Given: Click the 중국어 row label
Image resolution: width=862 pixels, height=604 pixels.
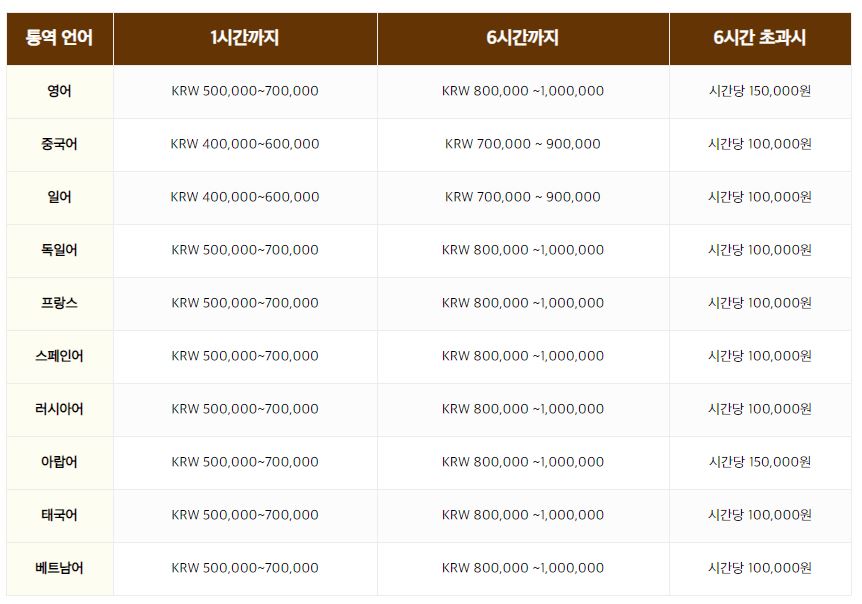Looking at the screenshot, I should point(59,144).
